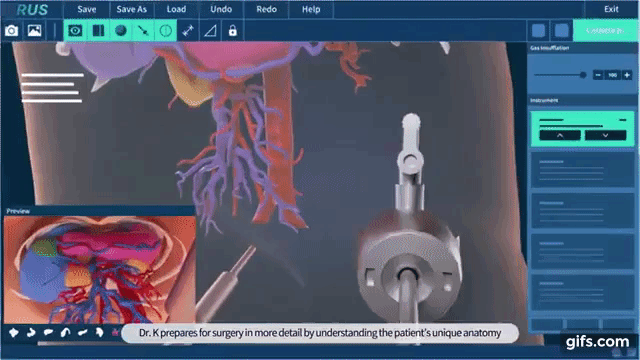
Task: Click the RUS logo
Action: click(32, 10)
